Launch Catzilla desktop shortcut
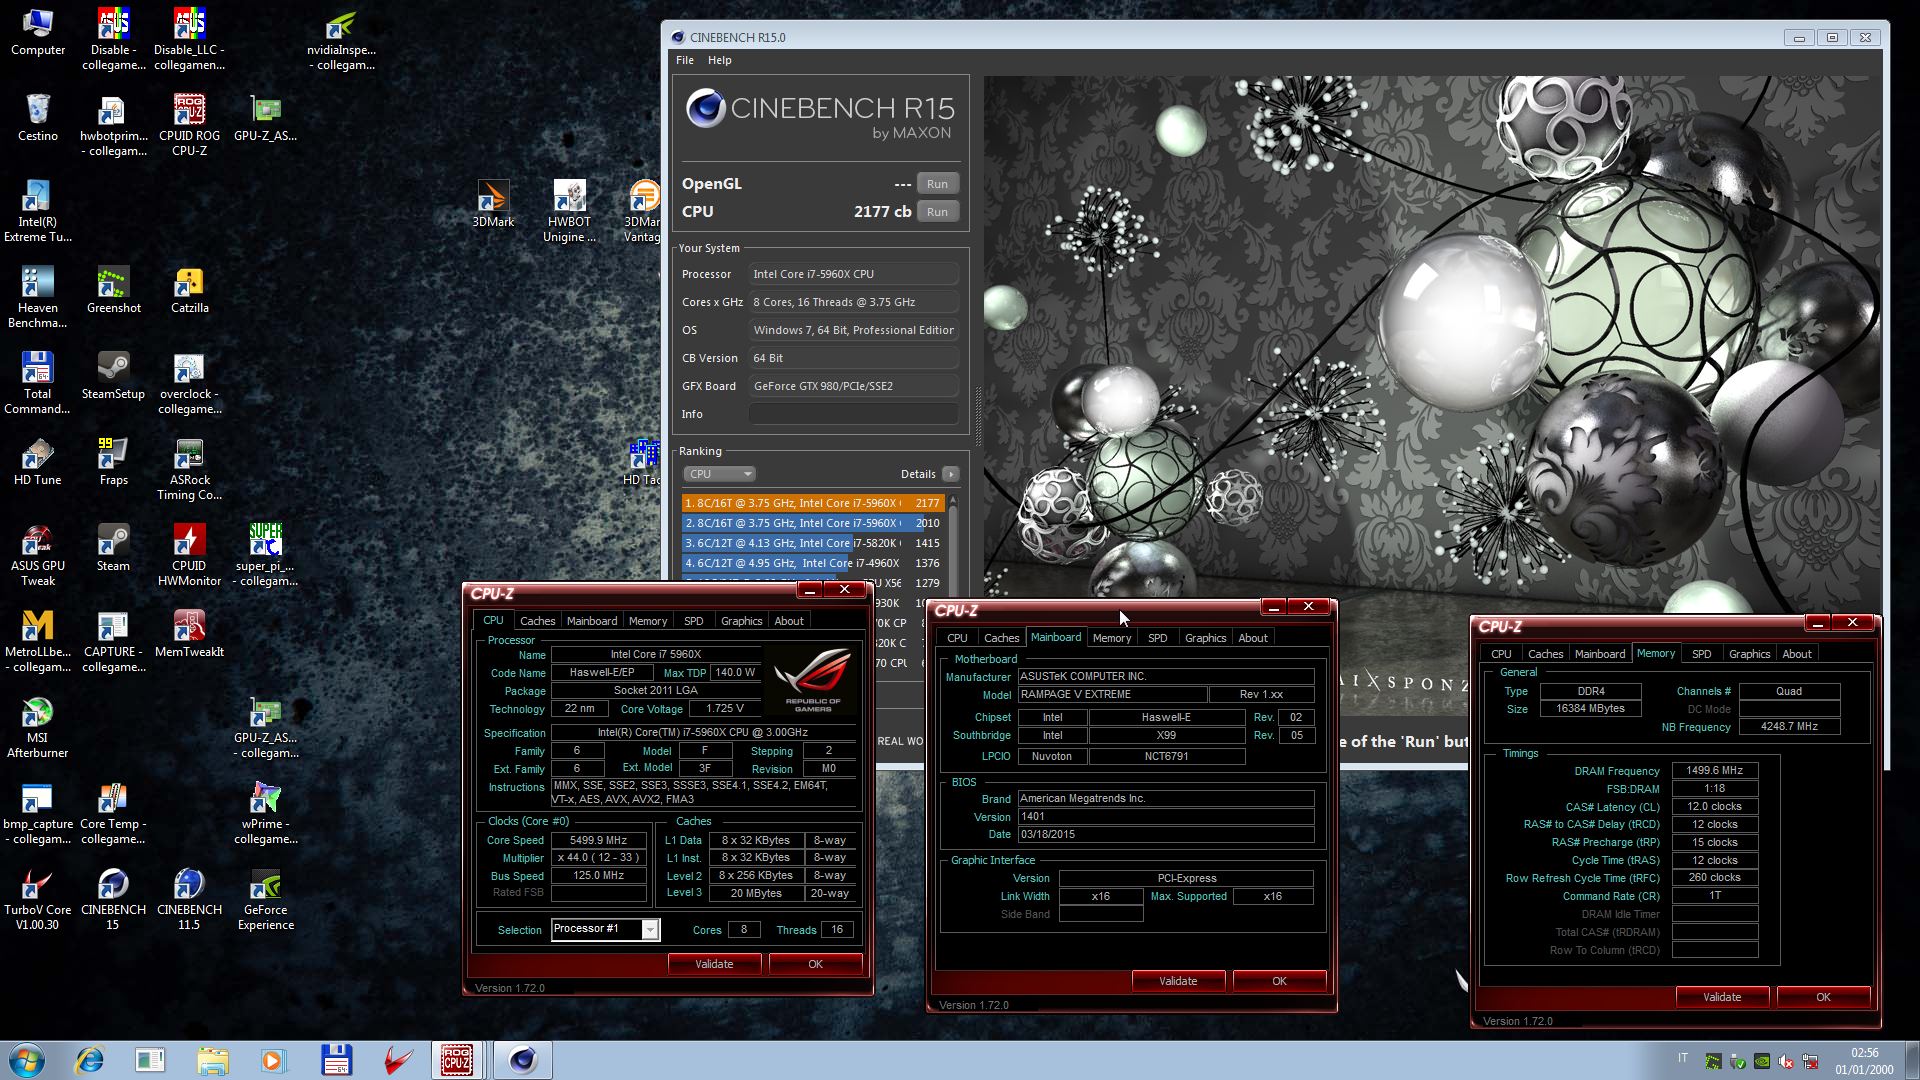 coord(189,290)
